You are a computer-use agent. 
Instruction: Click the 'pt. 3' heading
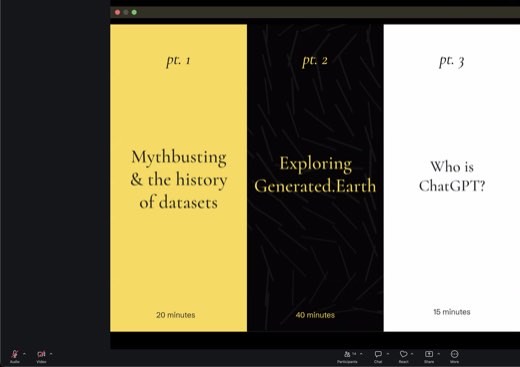click(452, 61)
